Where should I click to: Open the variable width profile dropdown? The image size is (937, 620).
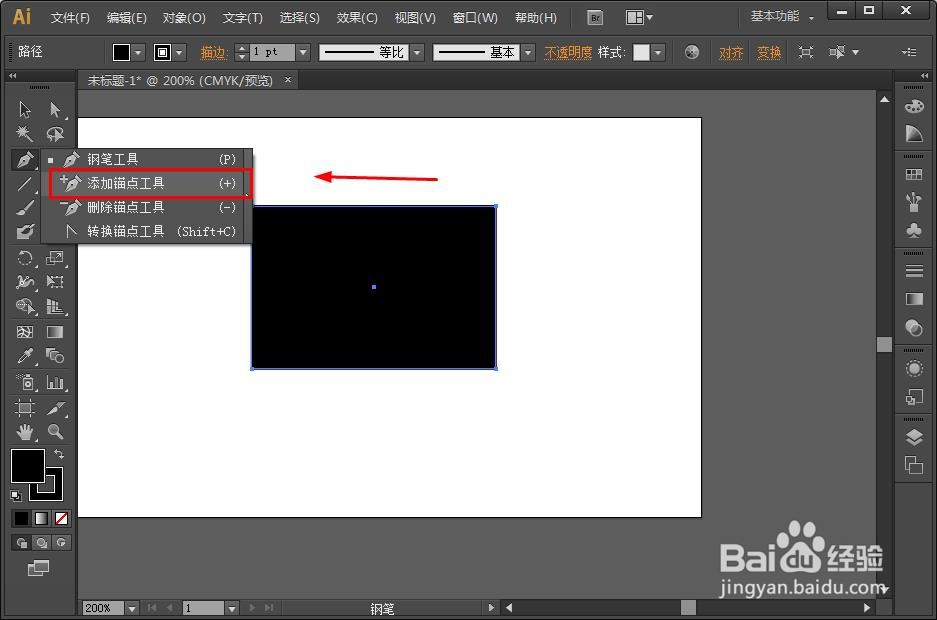coord(417,53)
